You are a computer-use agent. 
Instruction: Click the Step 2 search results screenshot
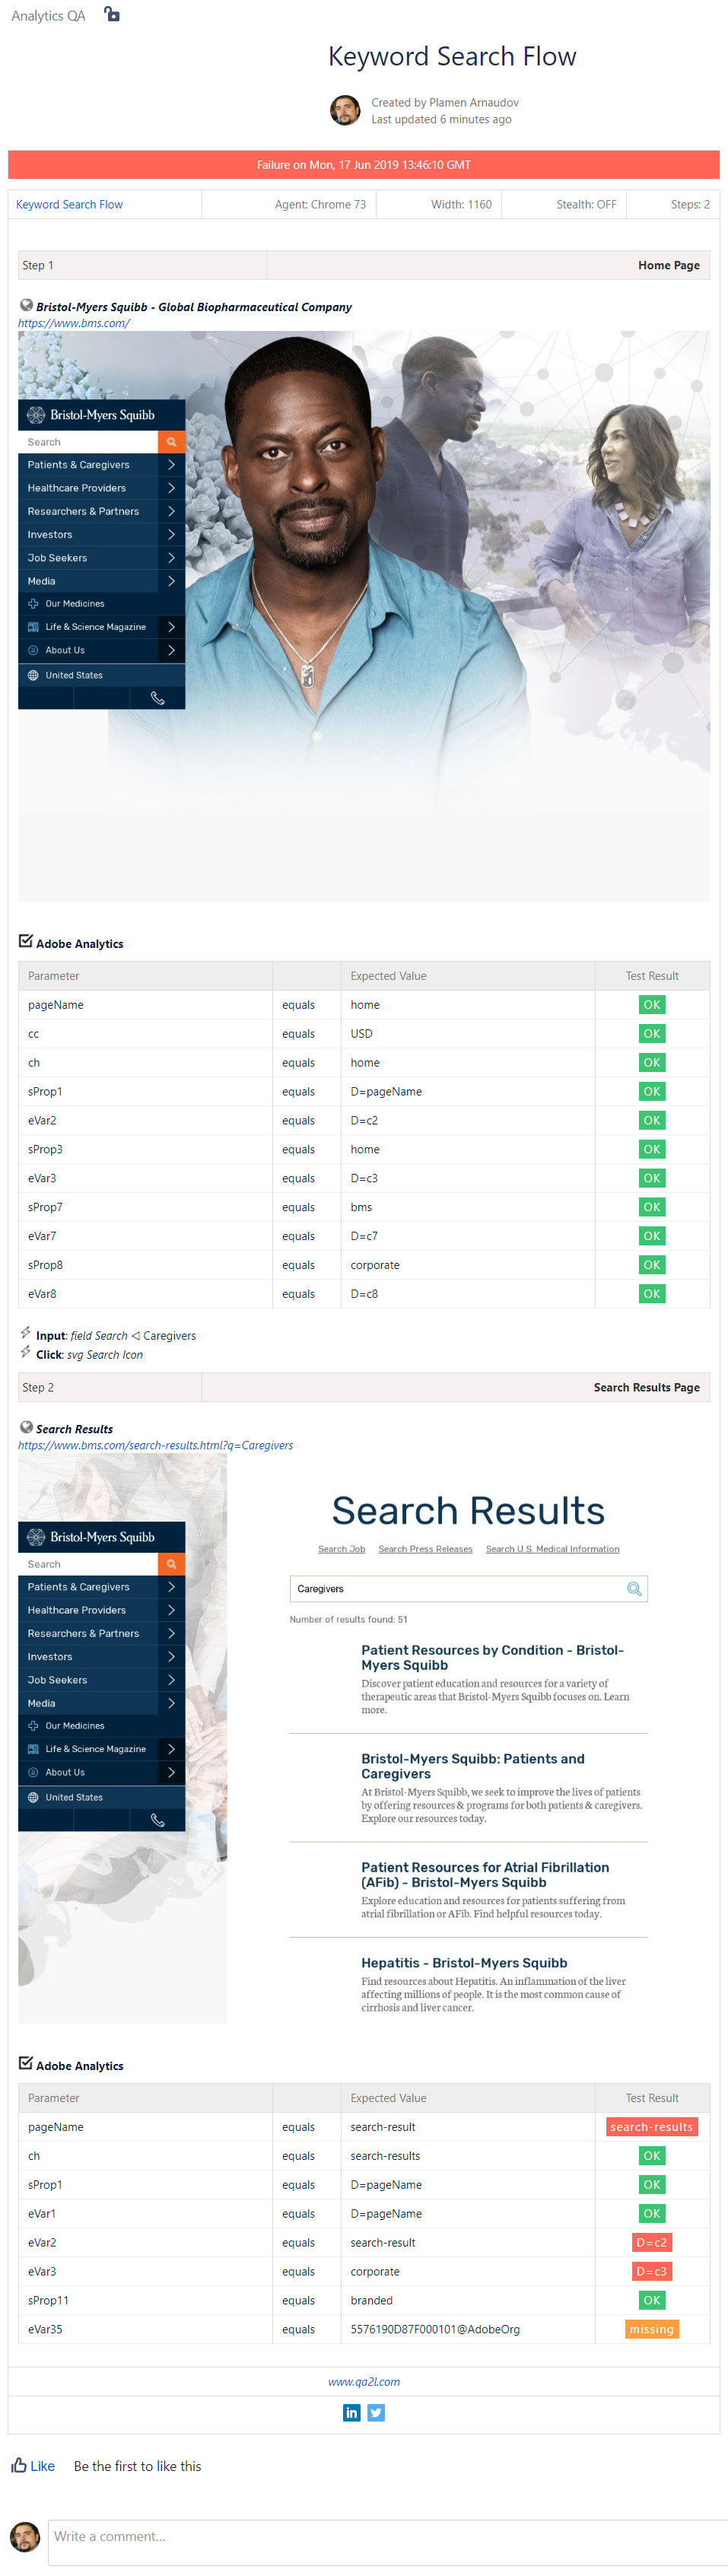tap(364, 1739)
